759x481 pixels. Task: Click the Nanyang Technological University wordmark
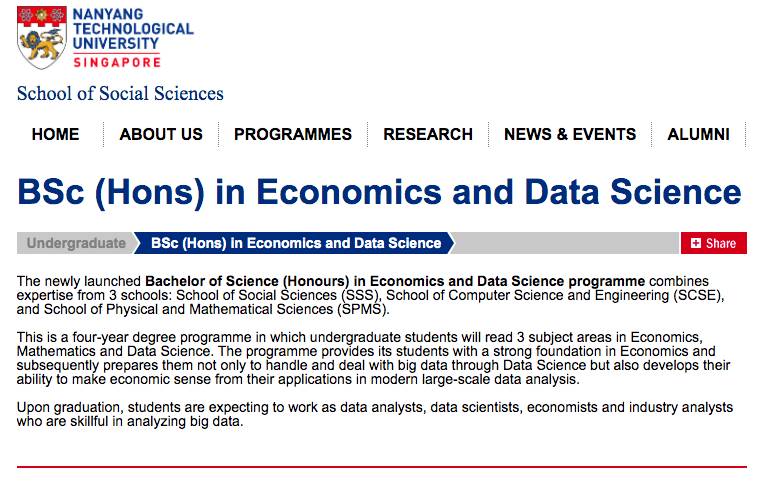click(x=133, y=29)
